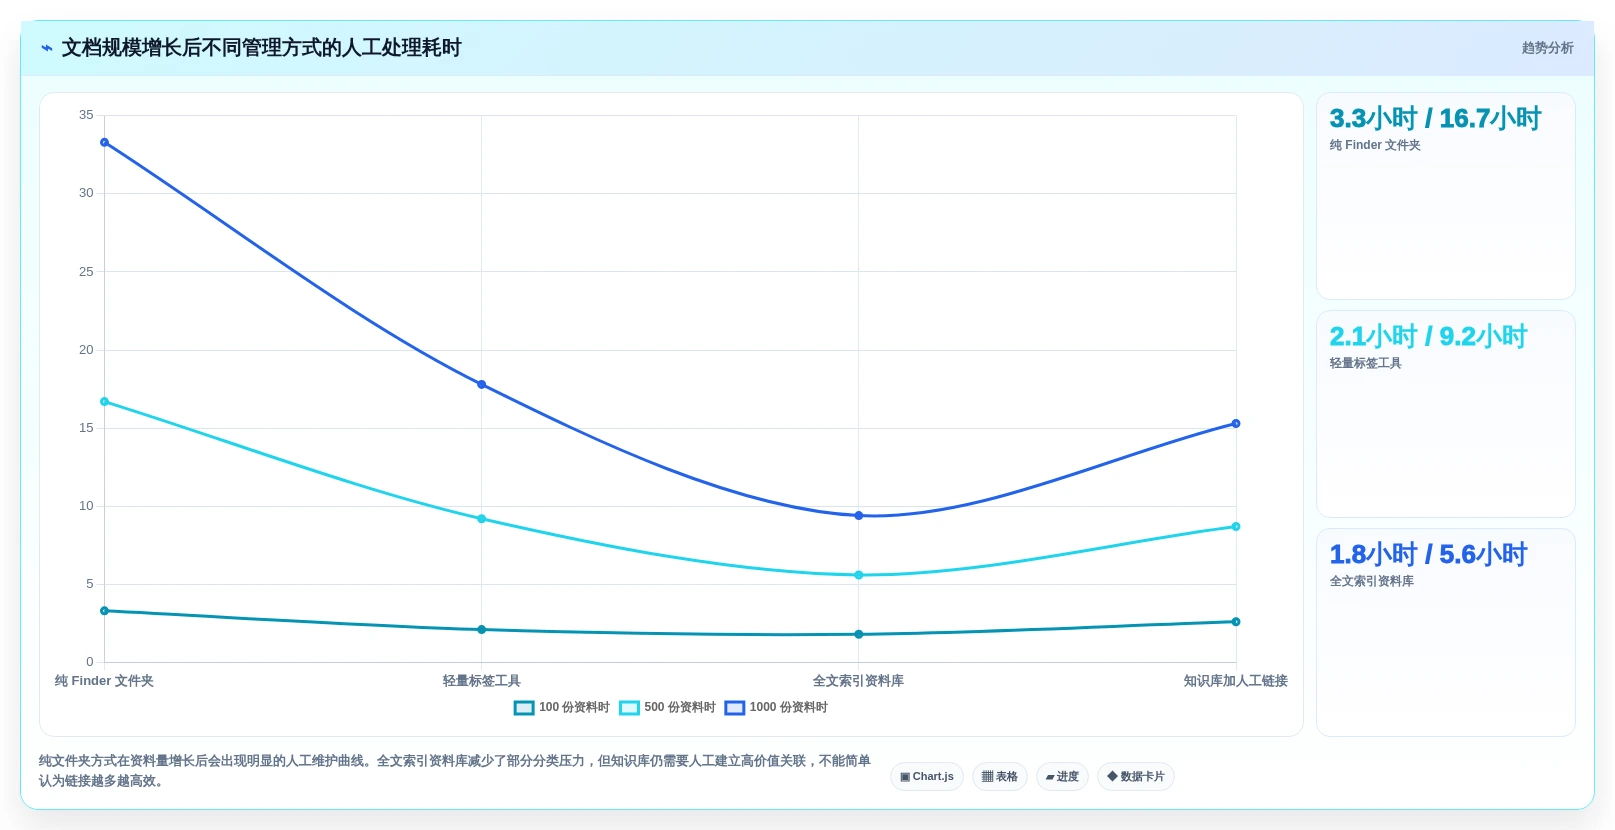
Task: Click the Chart.js tag chip
Action: click(927, 776)
